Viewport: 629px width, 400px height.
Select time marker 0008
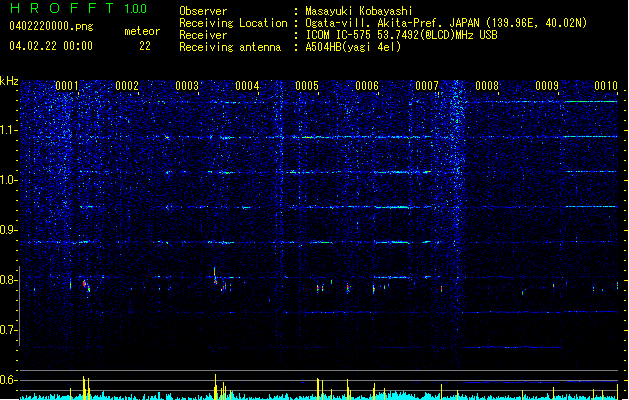487,86
